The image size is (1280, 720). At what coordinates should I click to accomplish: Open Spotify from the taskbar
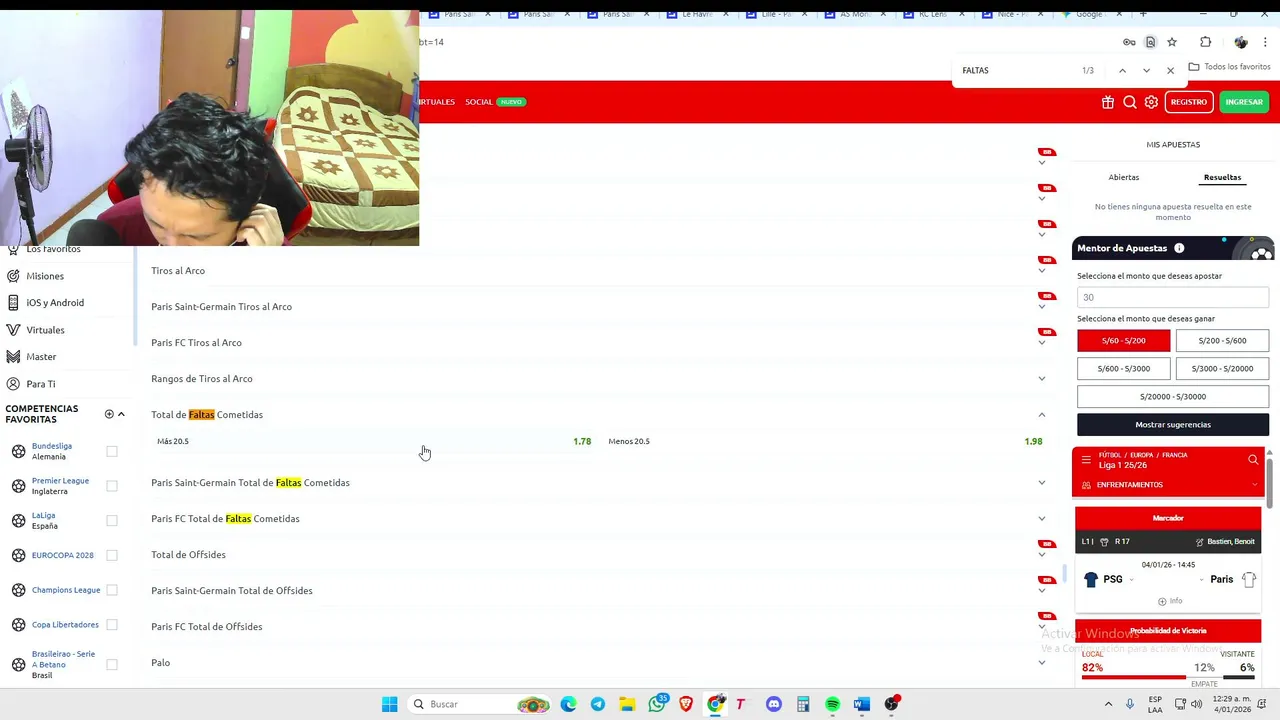[832, 704]
